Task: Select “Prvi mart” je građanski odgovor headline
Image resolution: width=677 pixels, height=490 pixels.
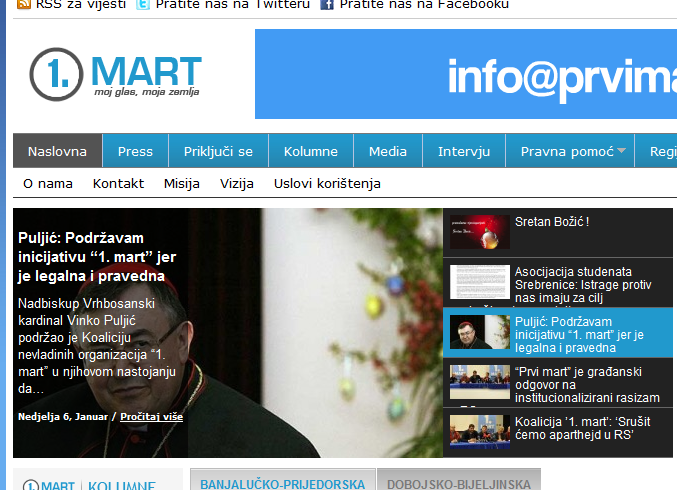Action: tap(587, 385)
